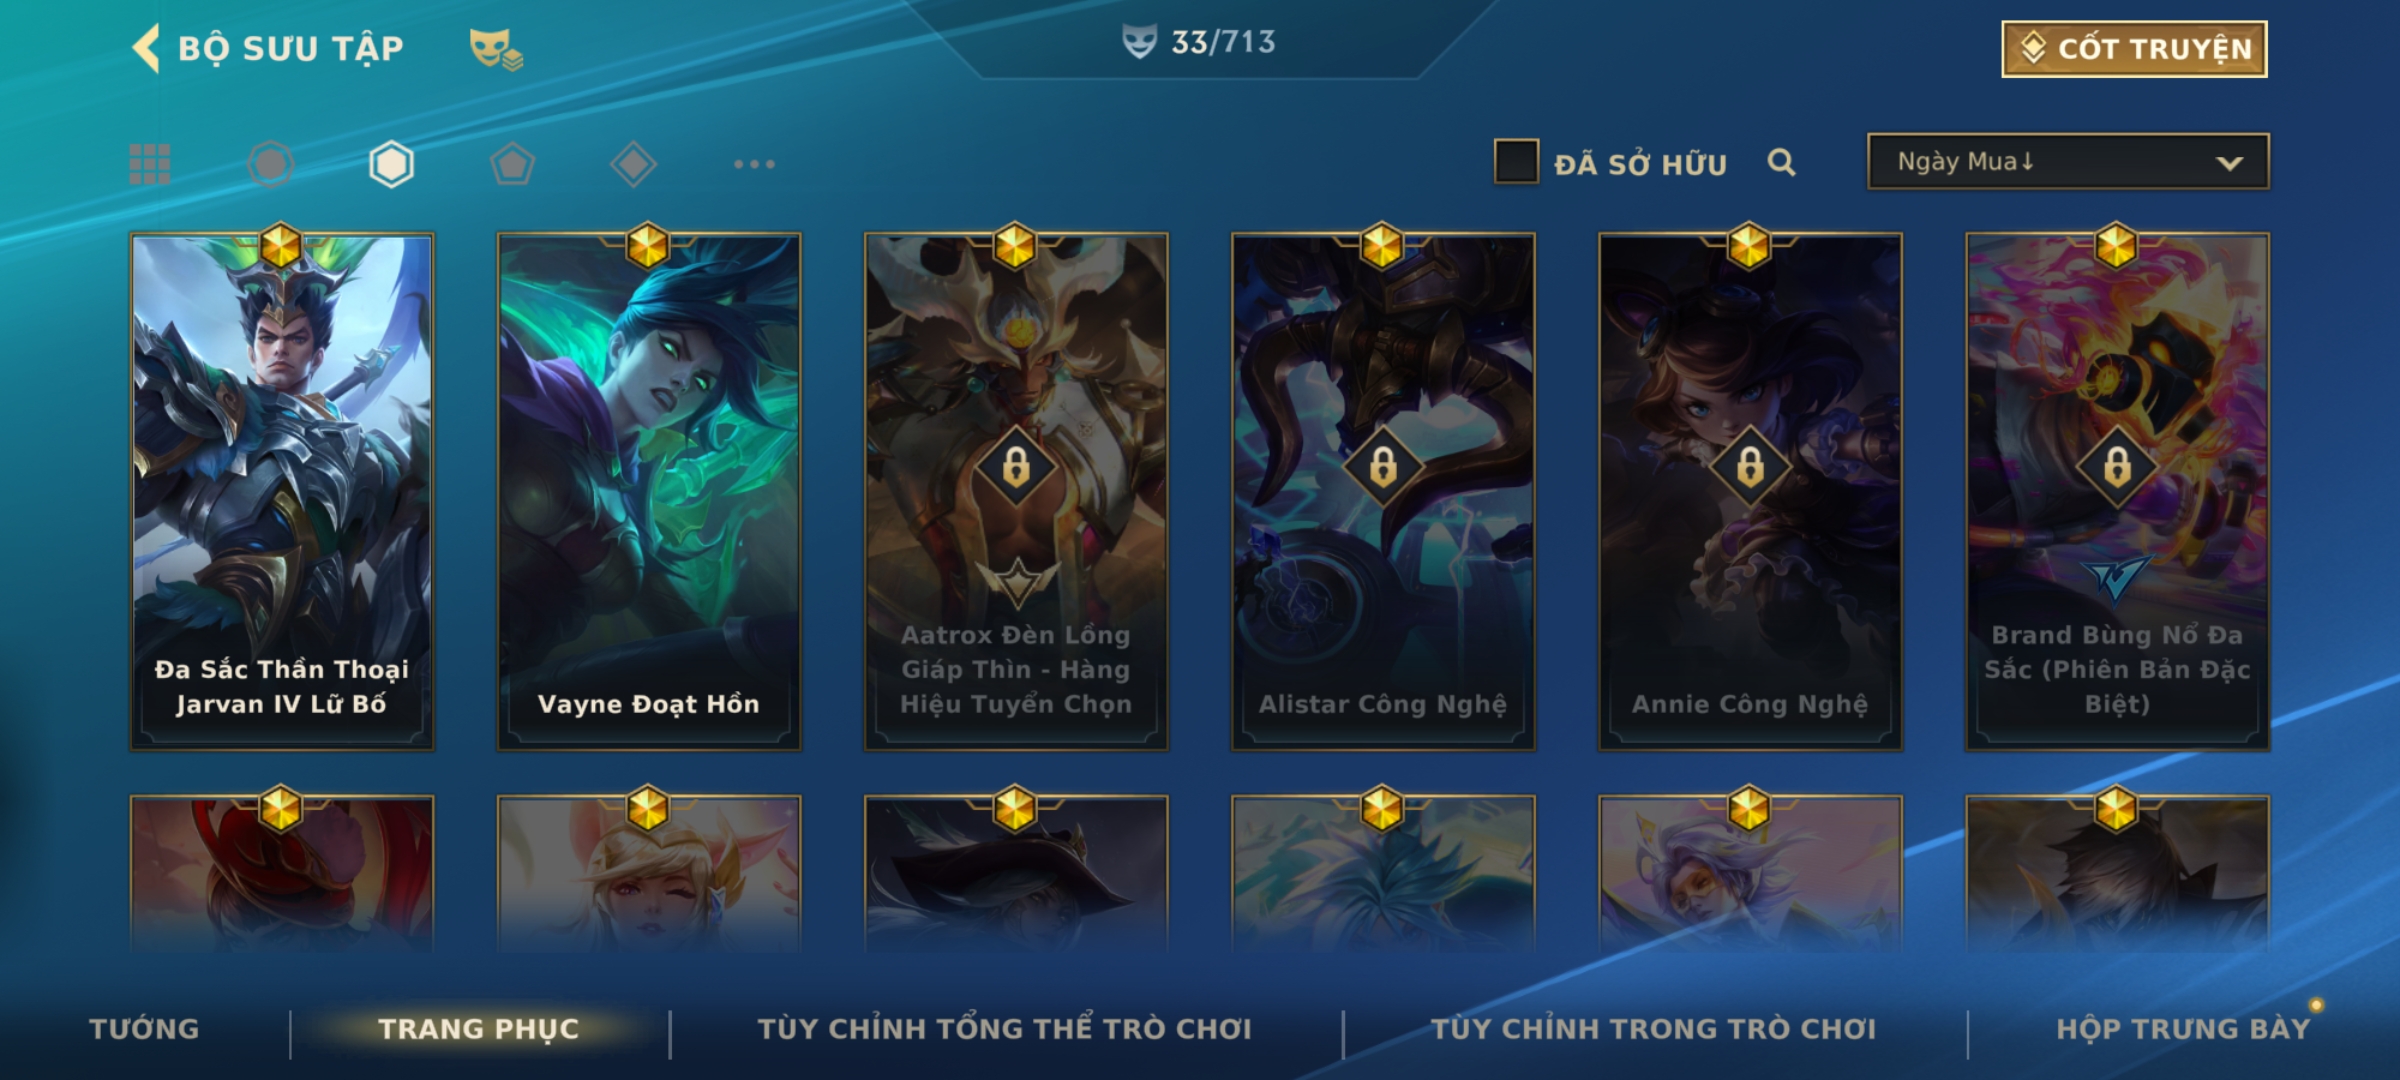2400x1080 pixels.
Task: Open the locked Annie Công Nghệ skin
Action: 1750,491
